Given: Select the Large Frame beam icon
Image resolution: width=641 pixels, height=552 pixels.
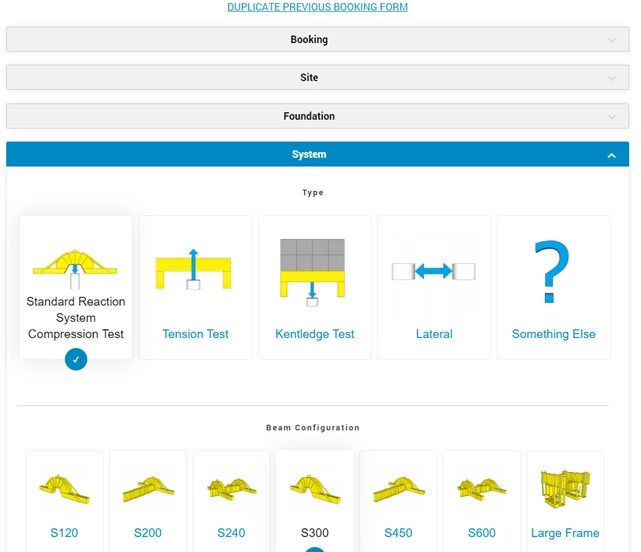Looking at the screenshot, I should coord(565,488).
